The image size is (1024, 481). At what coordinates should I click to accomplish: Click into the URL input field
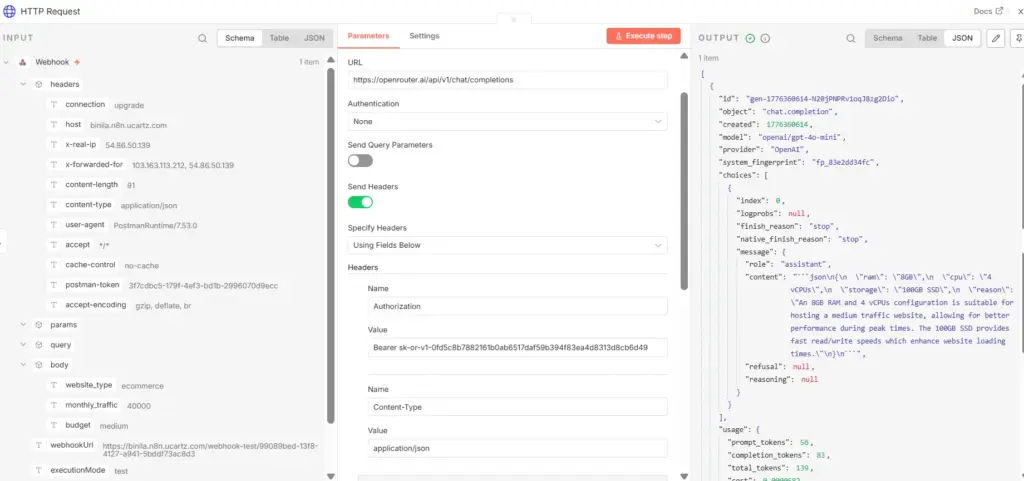point(507,80)
